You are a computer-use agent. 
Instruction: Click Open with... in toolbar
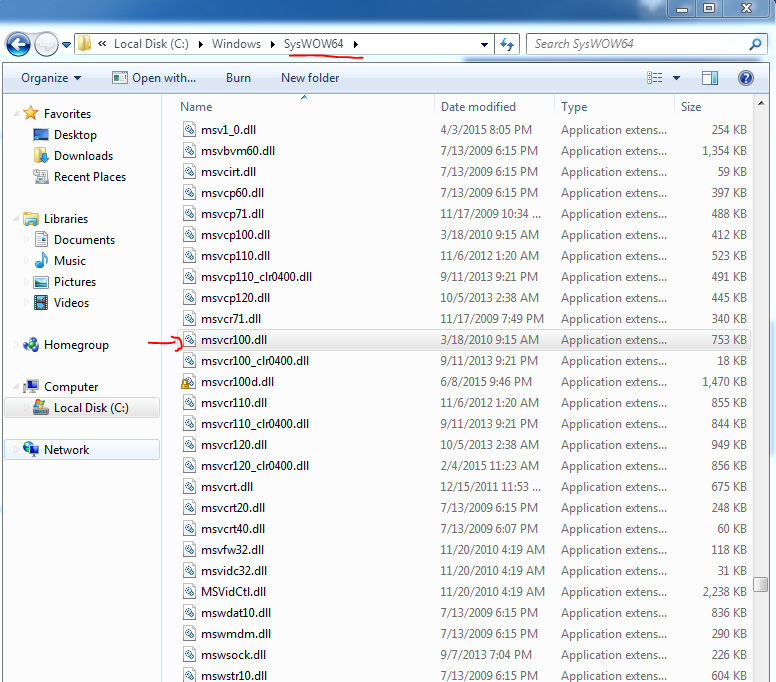154,78
